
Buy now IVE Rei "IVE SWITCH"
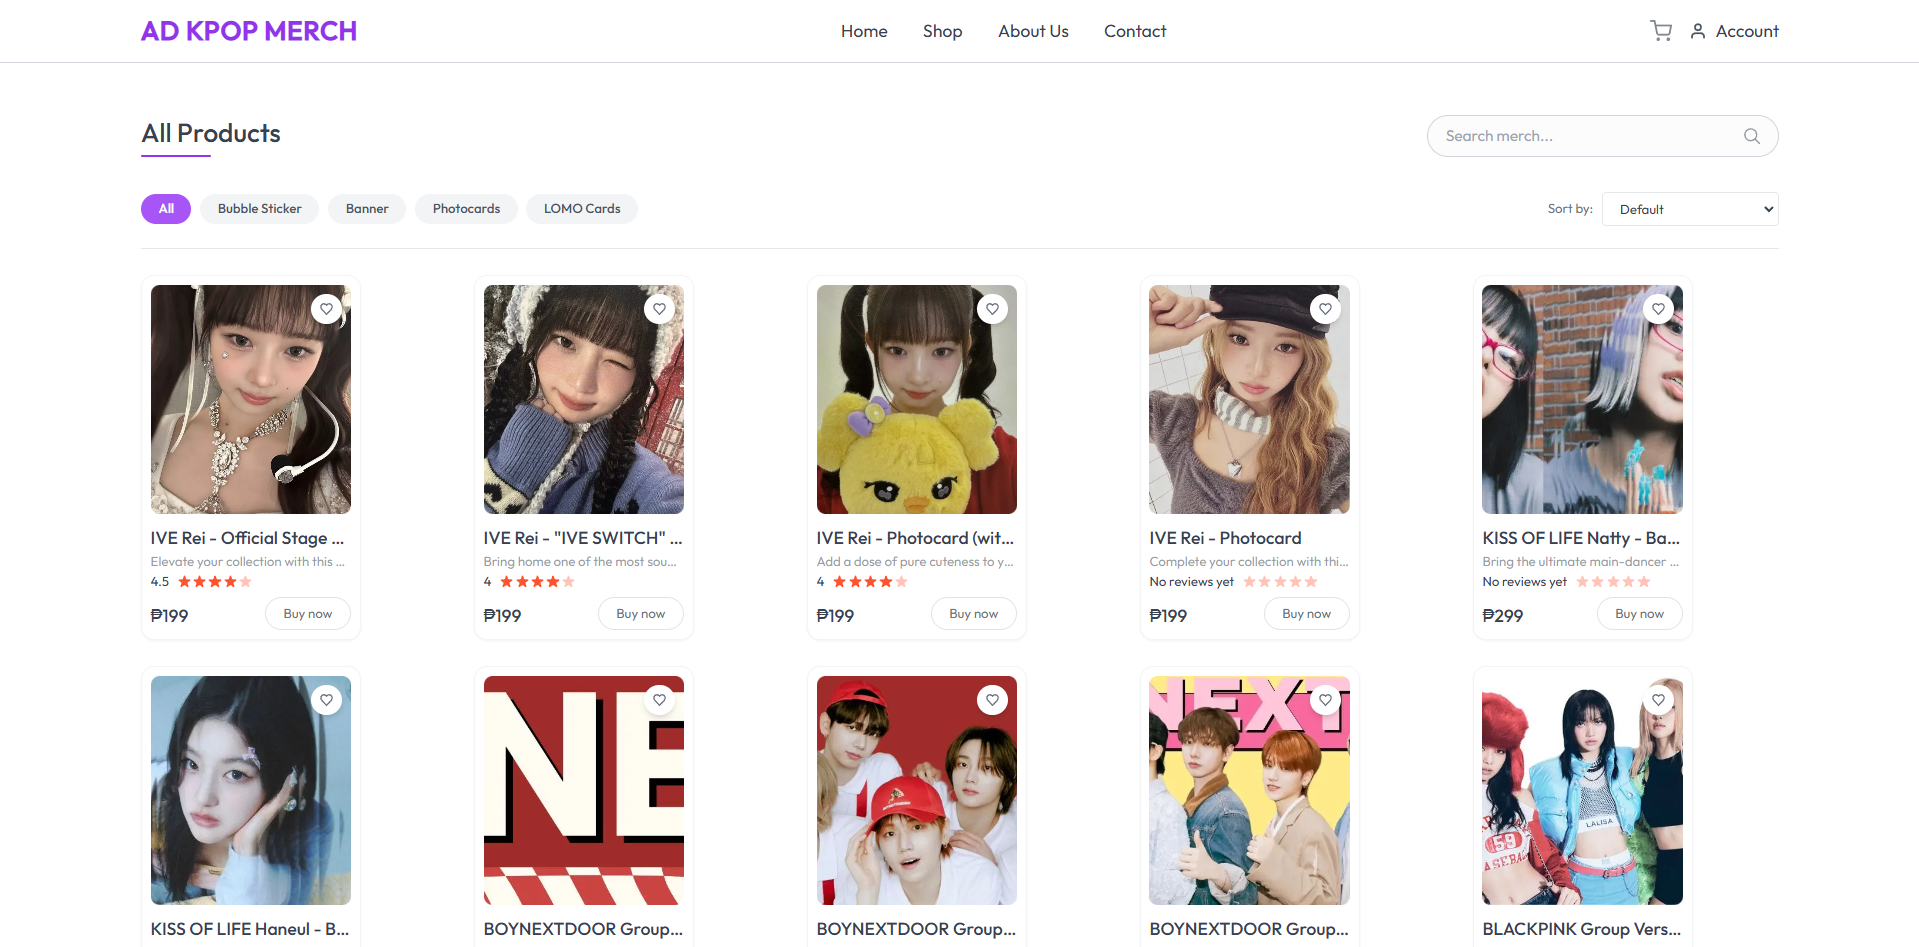641,614
